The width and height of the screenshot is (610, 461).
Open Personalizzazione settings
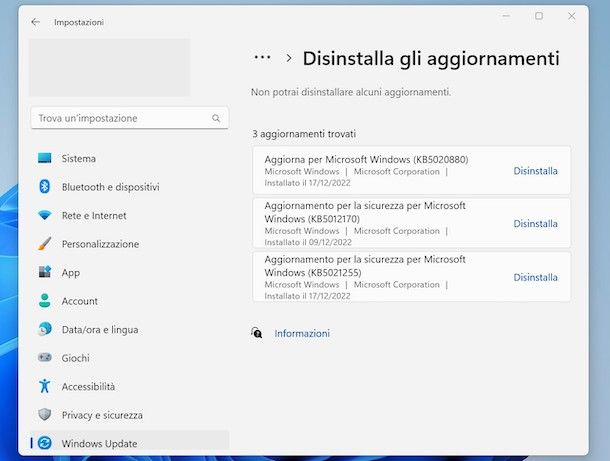click(x=130, y=244)
